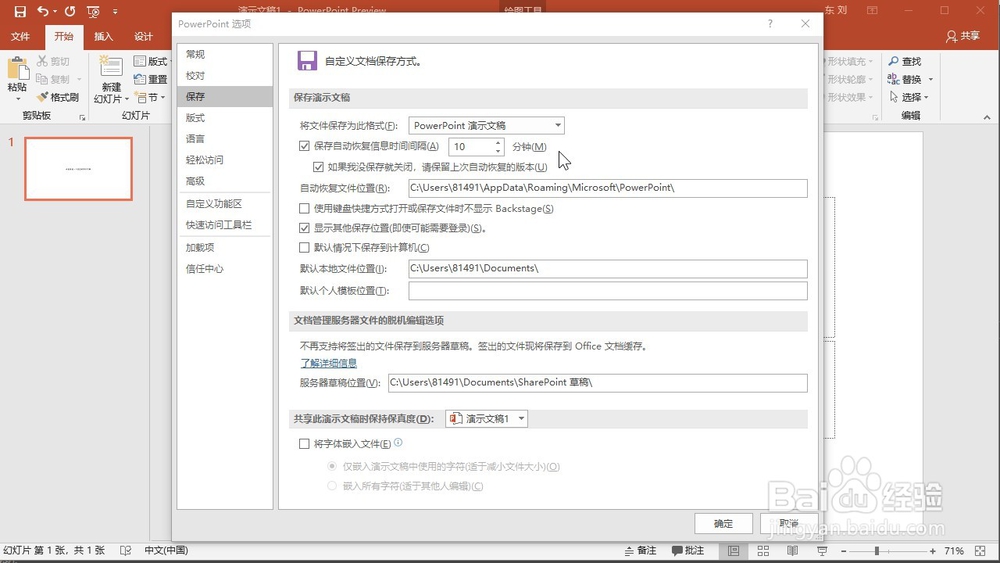This screenshot has height=563, width=1000.
Task: Open the Section (节) menu
Action: tap(151, 97)
